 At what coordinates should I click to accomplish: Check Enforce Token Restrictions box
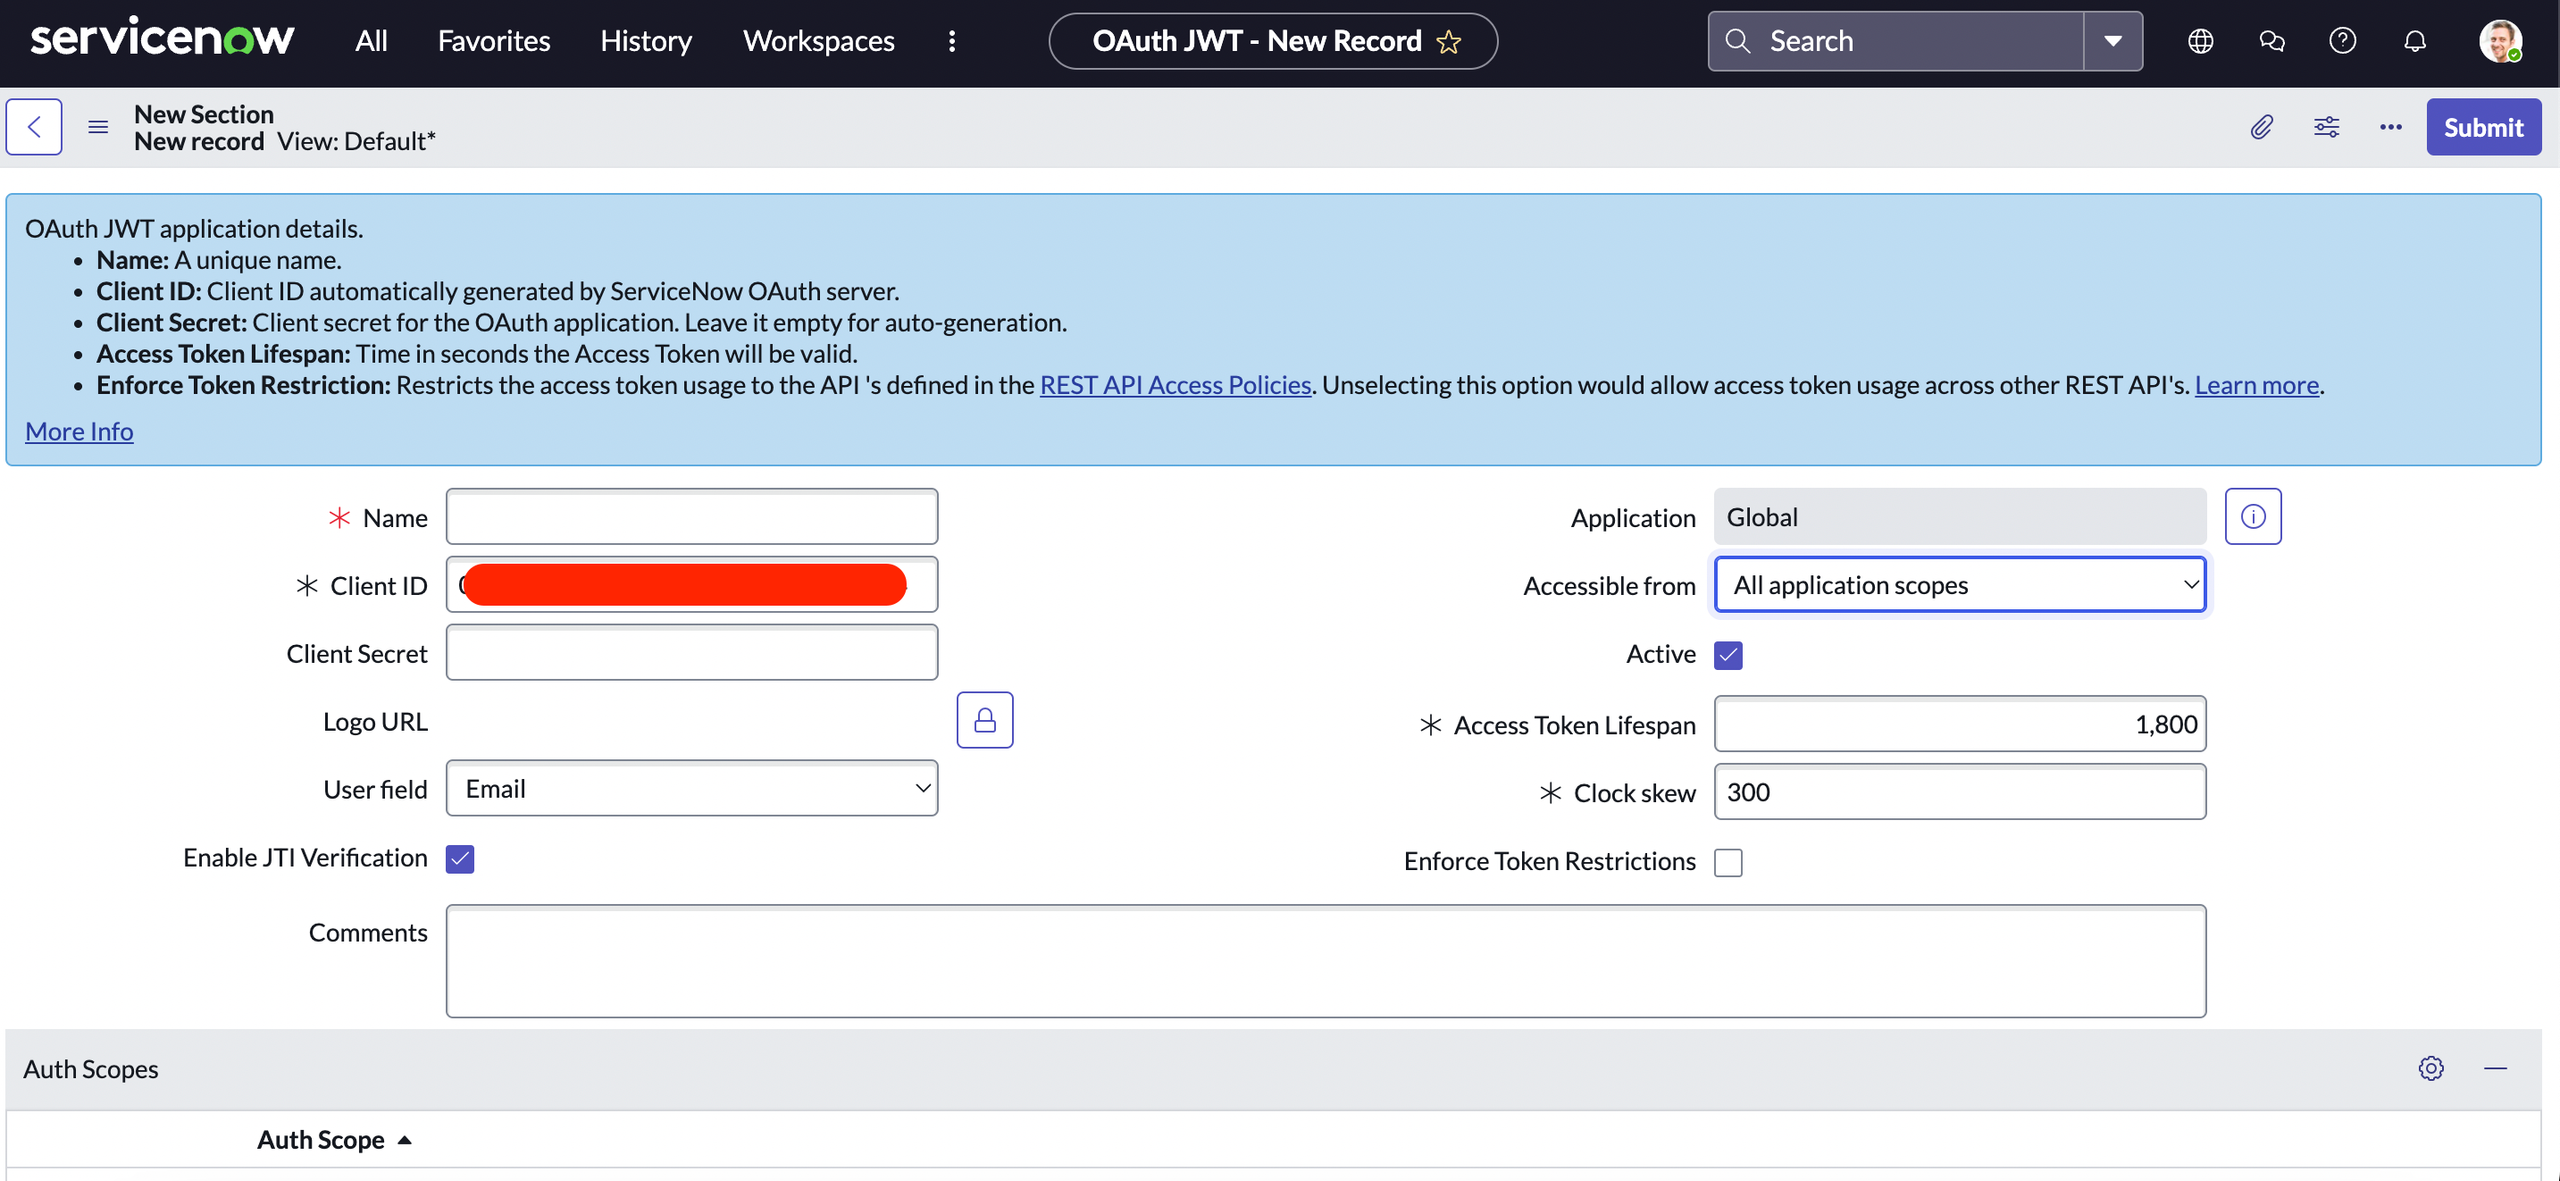click(x=1728, y=862)
